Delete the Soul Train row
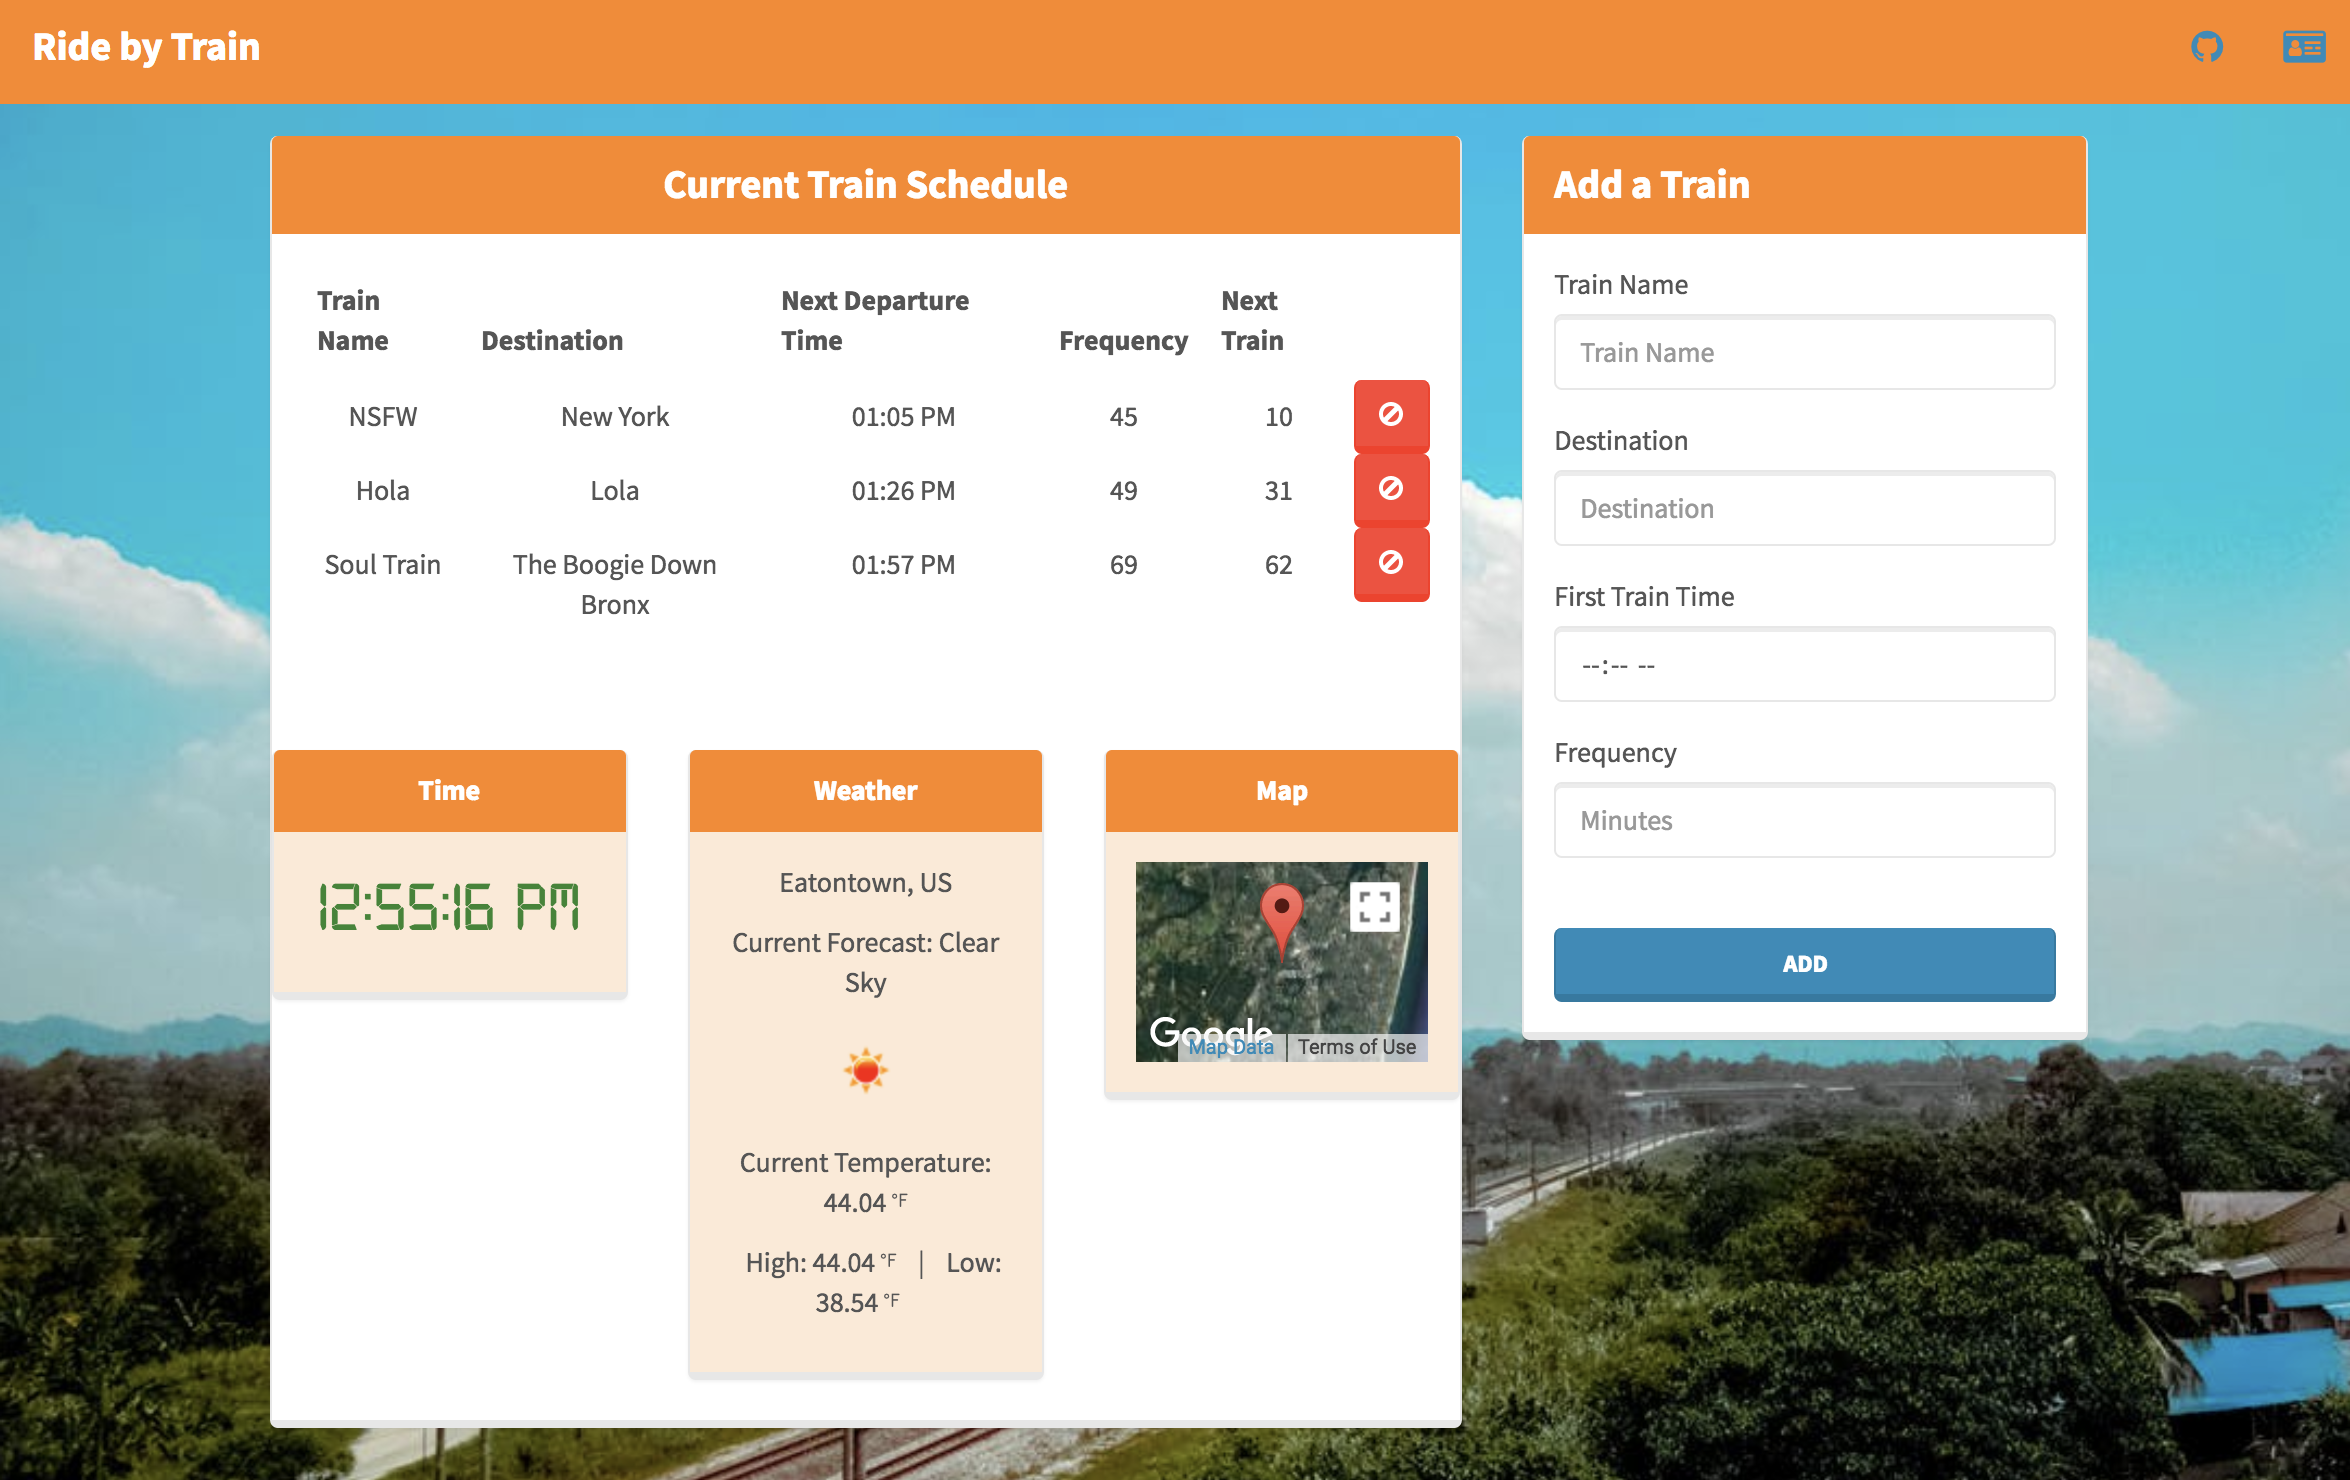 tap(1390, 563)
